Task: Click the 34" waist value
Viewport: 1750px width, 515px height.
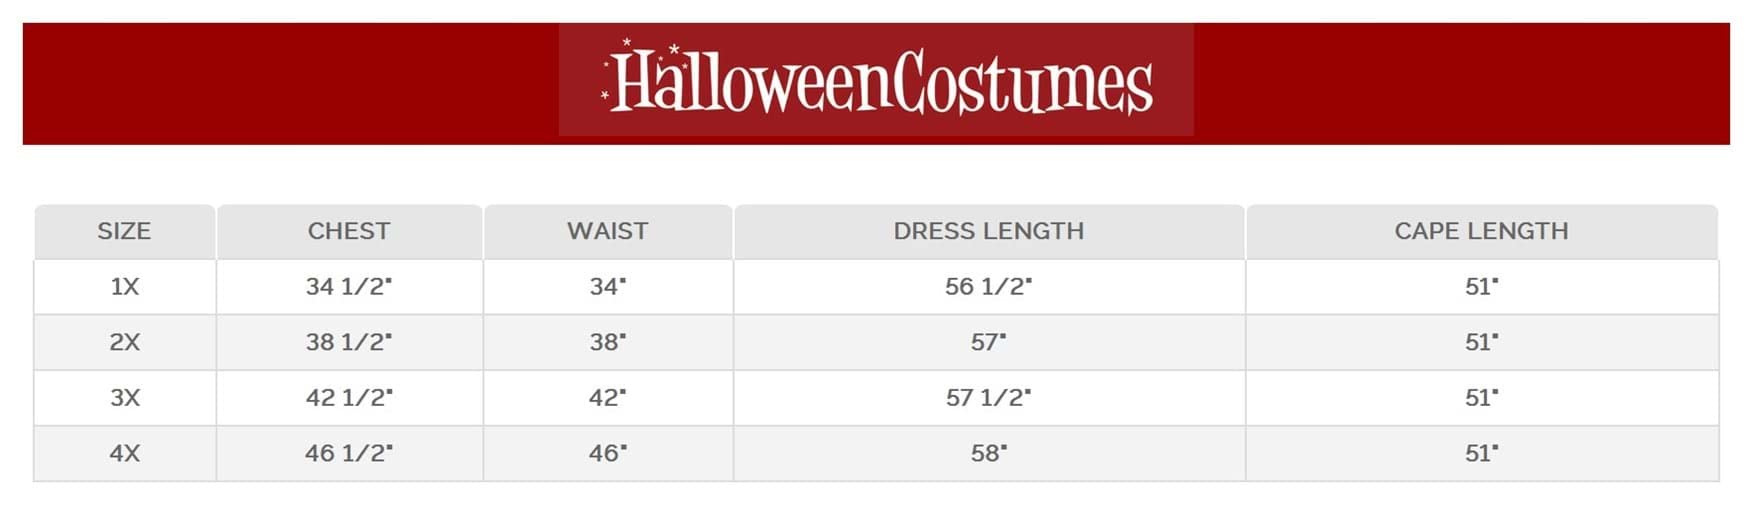Action: click(x=607, y=287)
